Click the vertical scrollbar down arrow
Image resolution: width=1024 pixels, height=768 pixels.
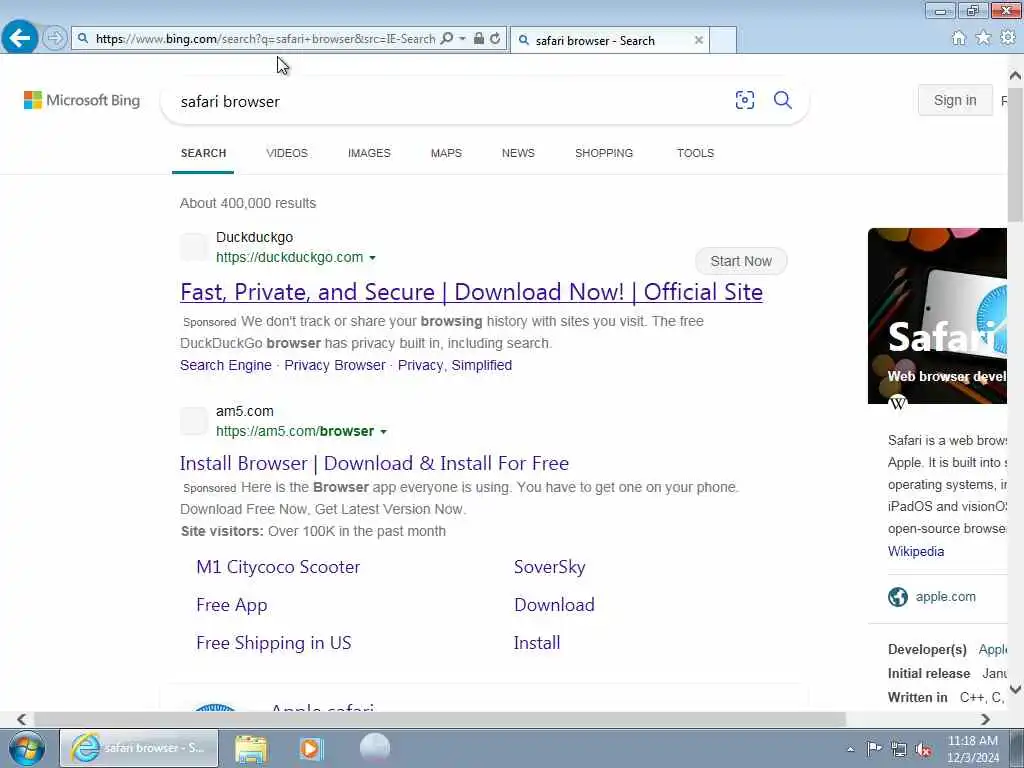(1015, 690)
